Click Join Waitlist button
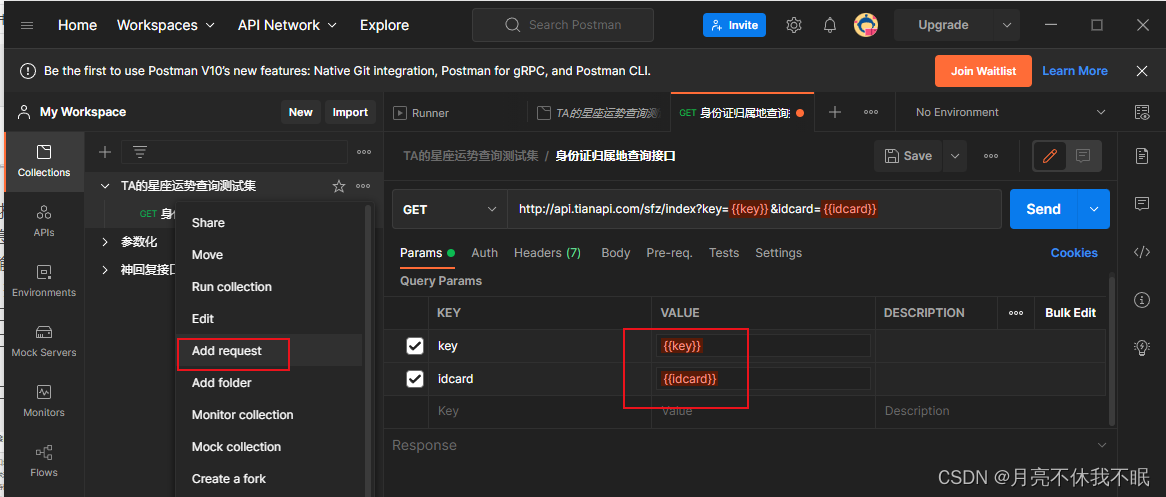1166x497 pixels. 983,71
